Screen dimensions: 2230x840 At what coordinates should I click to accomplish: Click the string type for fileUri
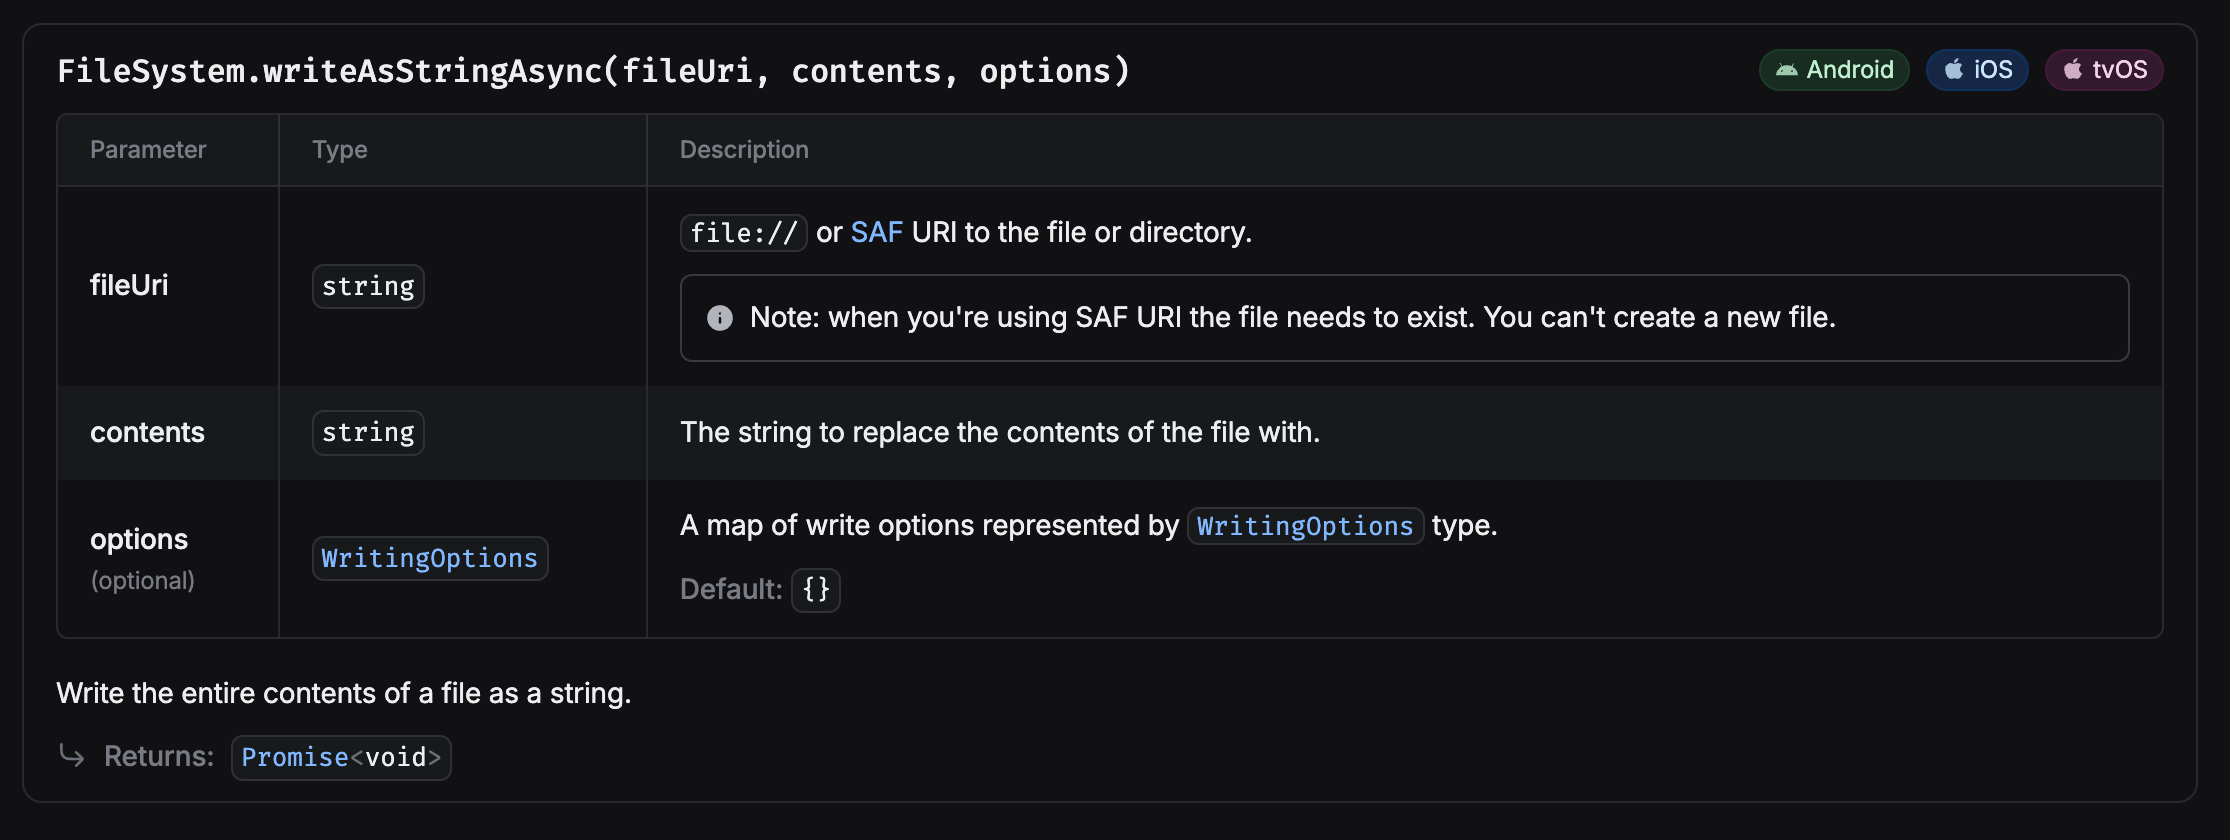coord(368,287)
